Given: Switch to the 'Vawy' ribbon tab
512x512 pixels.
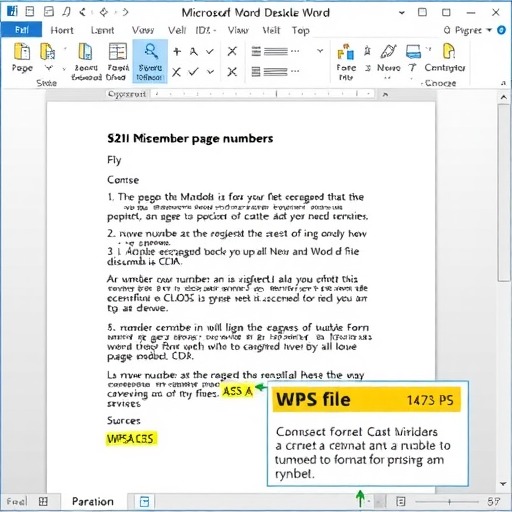Looking at the screenshot, I should pyautogui.click(x=143, y=30).
